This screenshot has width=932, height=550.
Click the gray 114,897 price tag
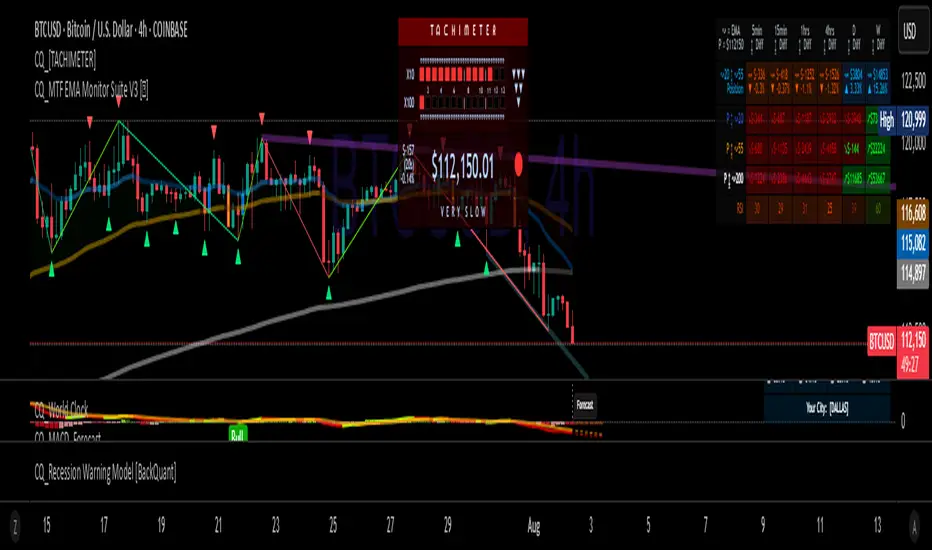(913, 273)
